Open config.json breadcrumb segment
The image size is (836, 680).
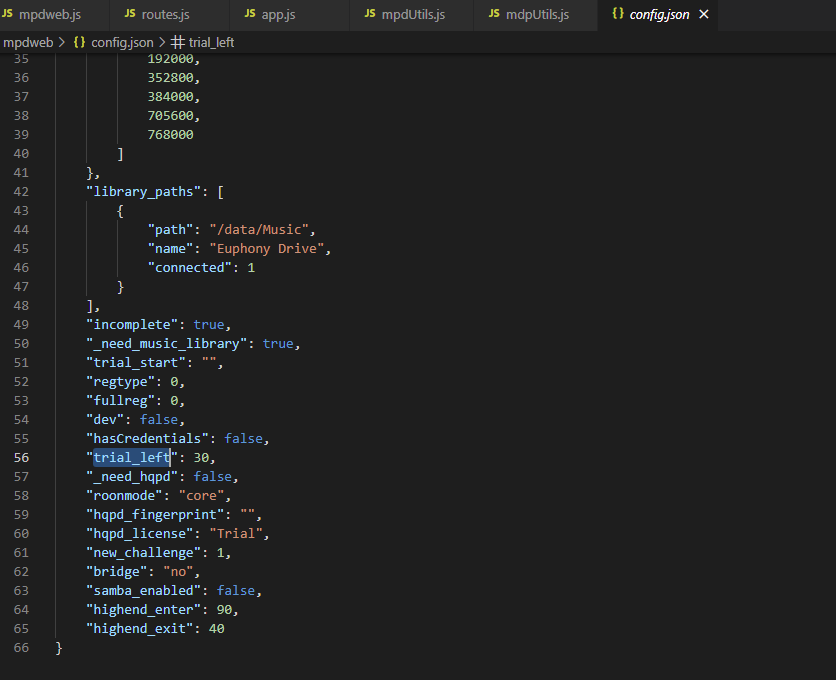click(x=122, y=42)
